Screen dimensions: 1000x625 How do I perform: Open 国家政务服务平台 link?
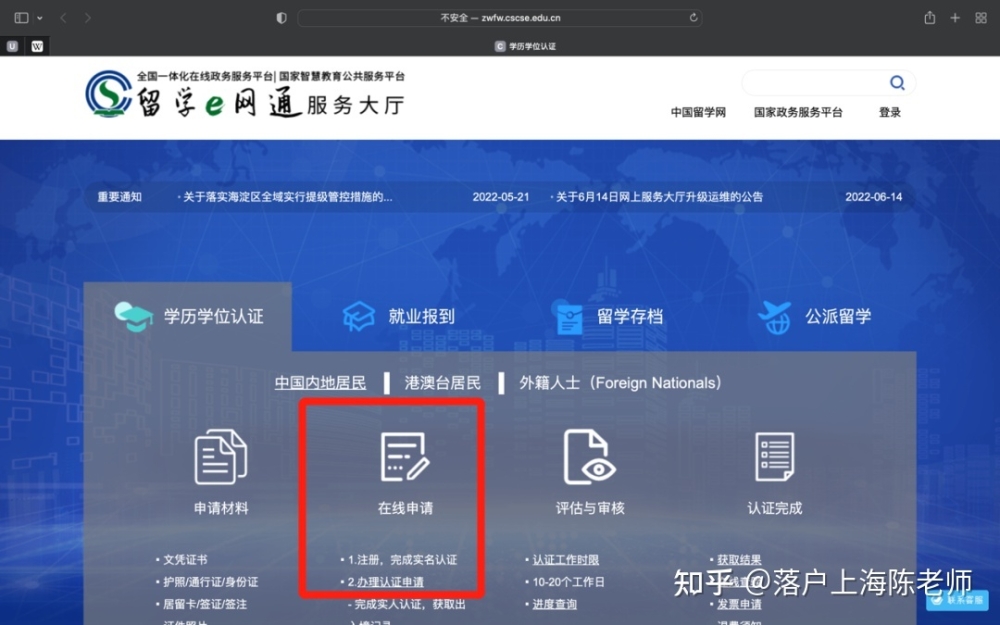[798, 112]
